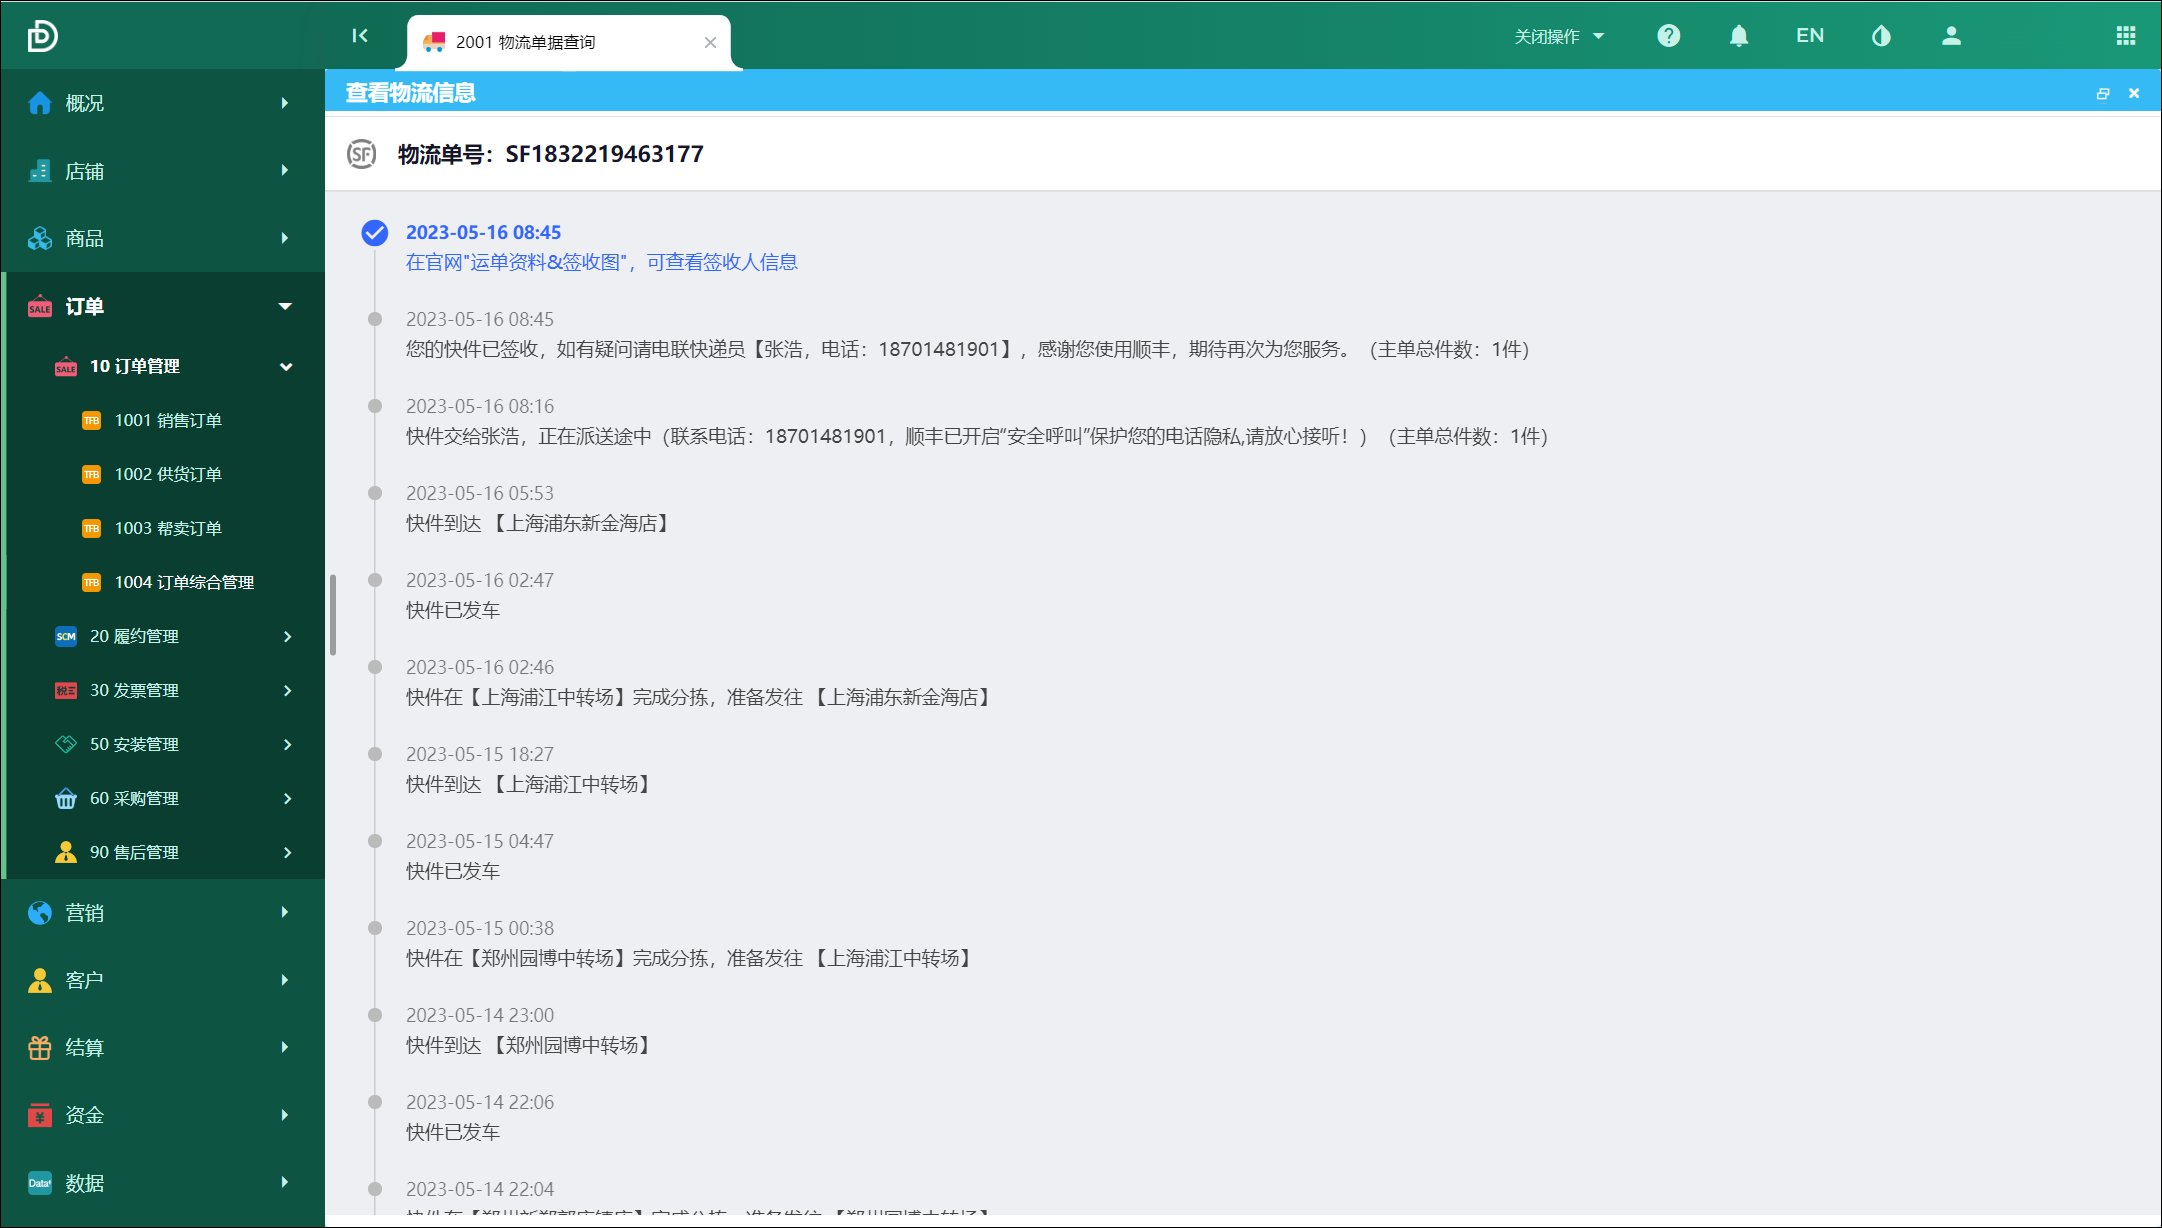Click the basket icon for 60 采购管理

click(x=66, y=798)
